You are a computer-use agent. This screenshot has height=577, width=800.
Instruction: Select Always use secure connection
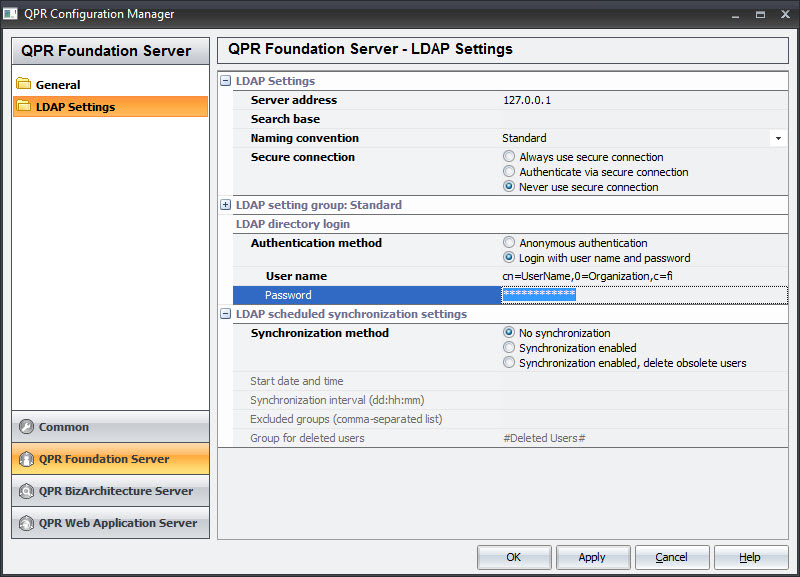point(509,156)
